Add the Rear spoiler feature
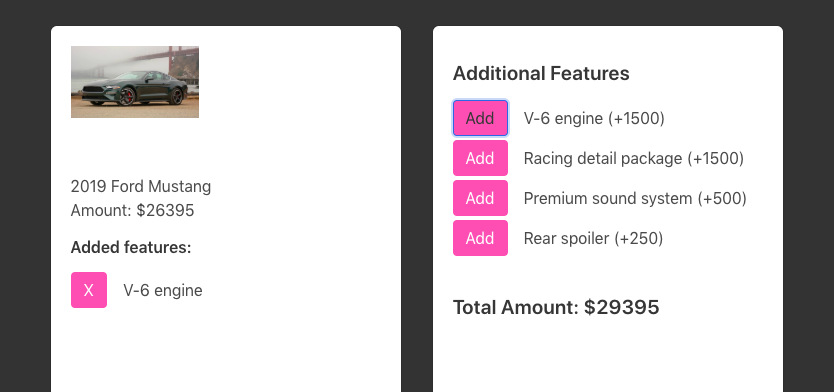Image resolution: width=834 pixels, height=392 pixels. click(x=480, y=238)
